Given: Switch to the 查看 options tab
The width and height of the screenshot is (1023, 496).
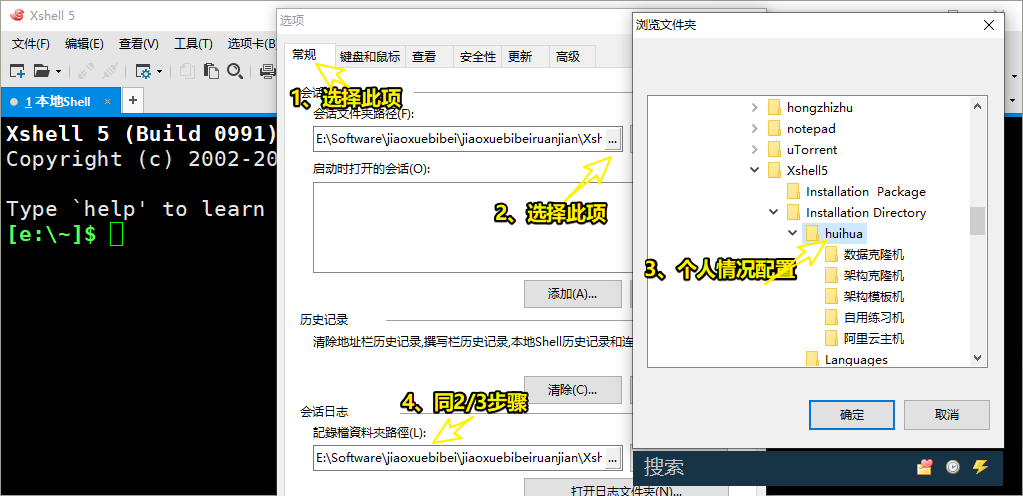Looking at the screenshot, I should pos(429,57).
